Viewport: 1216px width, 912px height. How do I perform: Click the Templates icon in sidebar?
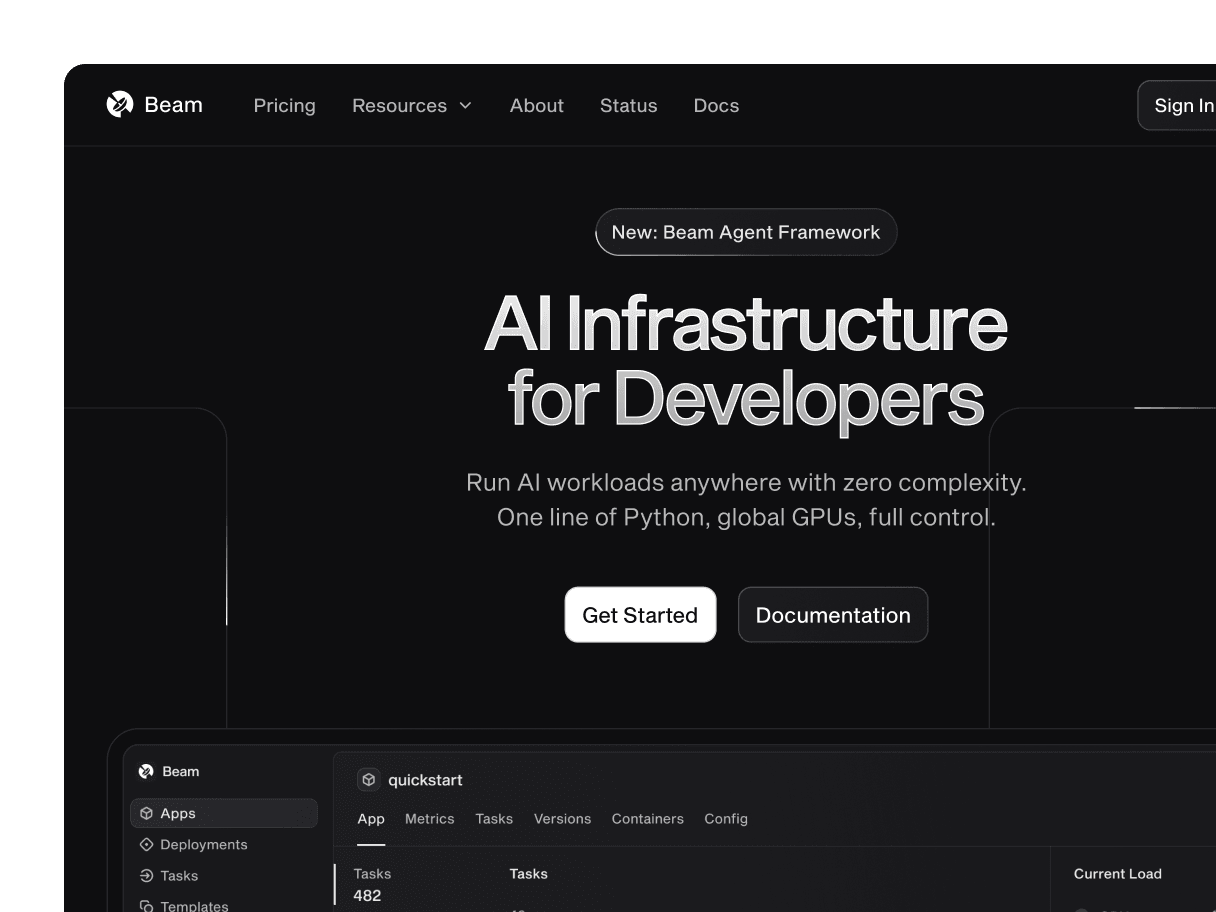[x=146, y=906]
